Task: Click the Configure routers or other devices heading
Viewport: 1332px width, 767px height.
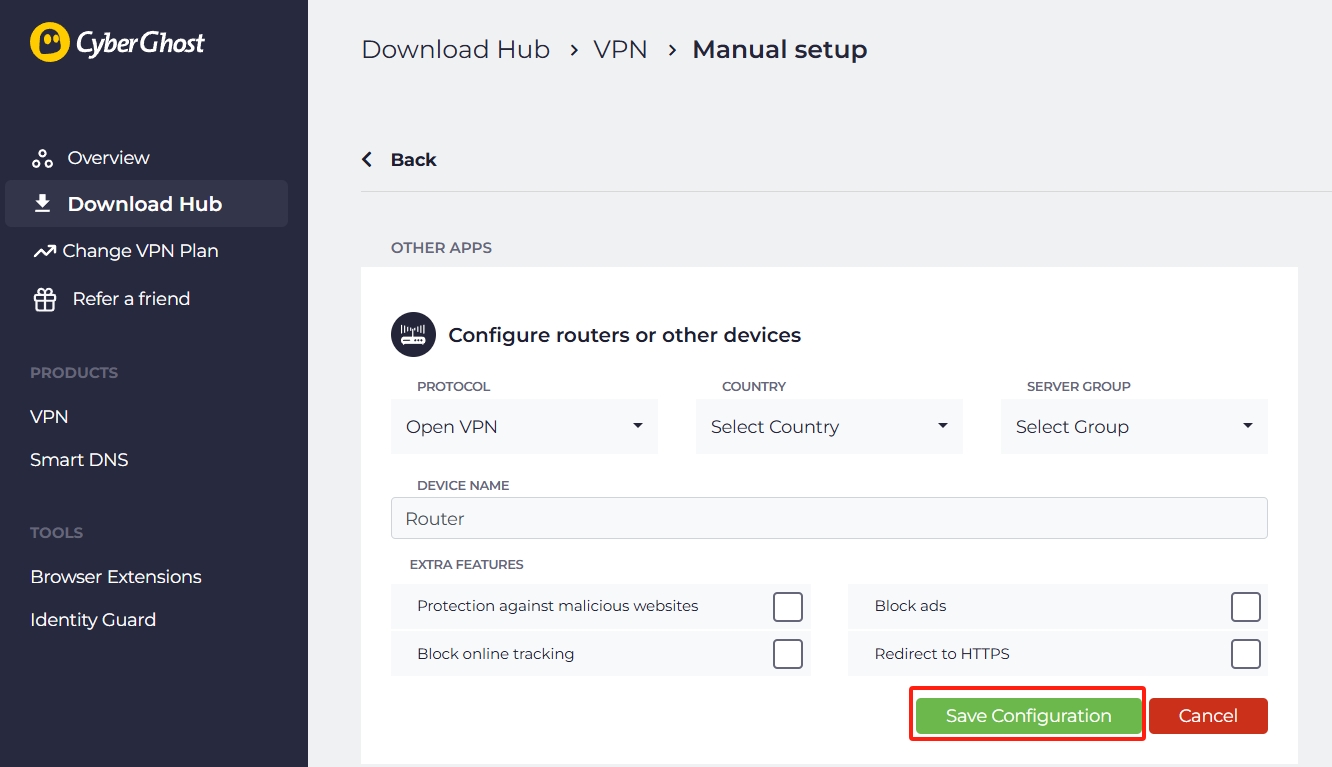Action: point(624,335)
